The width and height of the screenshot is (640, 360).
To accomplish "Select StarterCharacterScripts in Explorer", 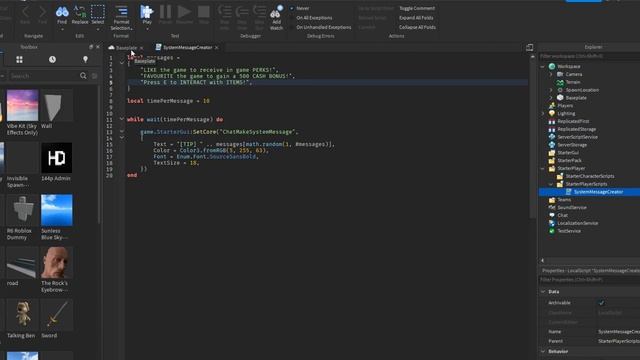I will point(589,176).
